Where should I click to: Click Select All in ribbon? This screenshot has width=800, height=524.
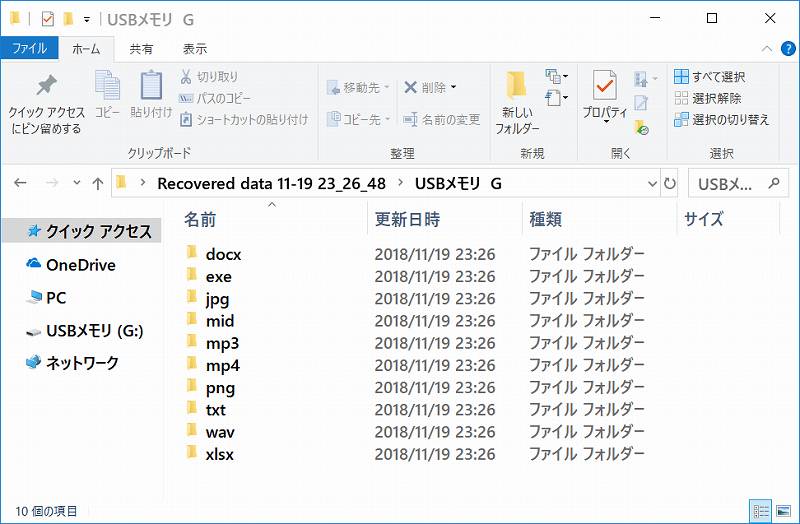click(x=709, y=77)
